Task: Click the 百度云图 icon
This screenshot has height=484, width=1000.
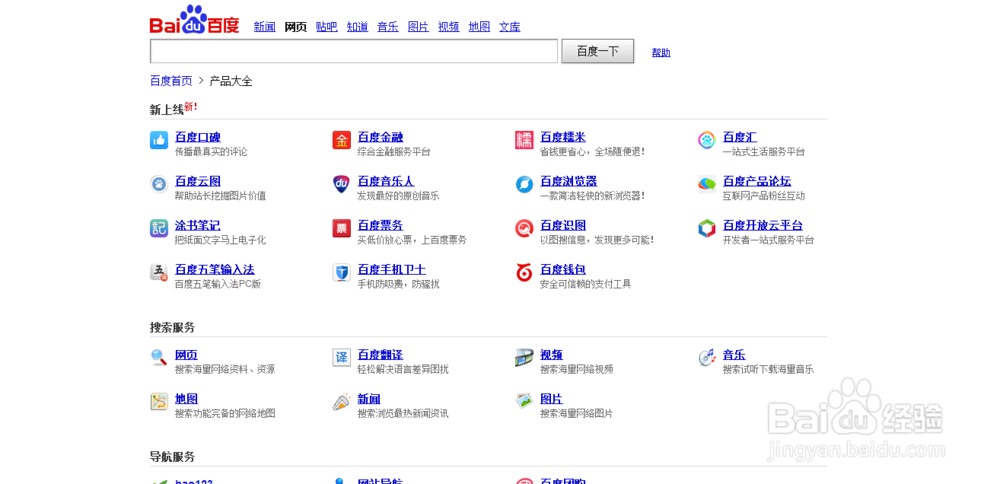Action: (159, 184)
